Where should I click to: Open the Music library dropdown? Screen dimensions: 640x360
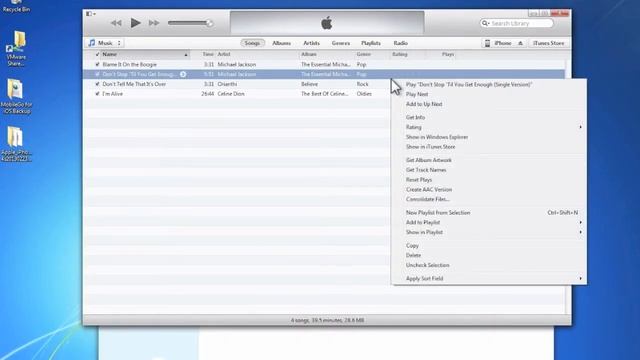pyautogui.click(x=104, y=43)
